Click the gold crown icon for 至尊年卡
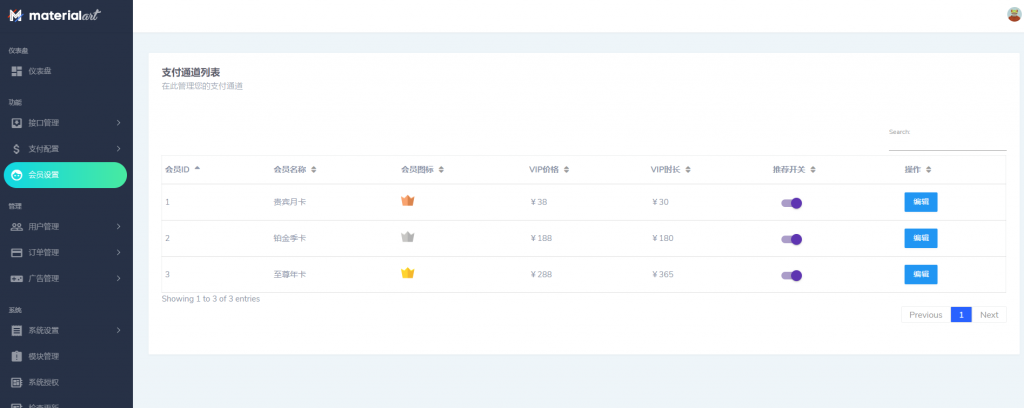Screen dimensions: 1024x408 click(x=408, y=273)
